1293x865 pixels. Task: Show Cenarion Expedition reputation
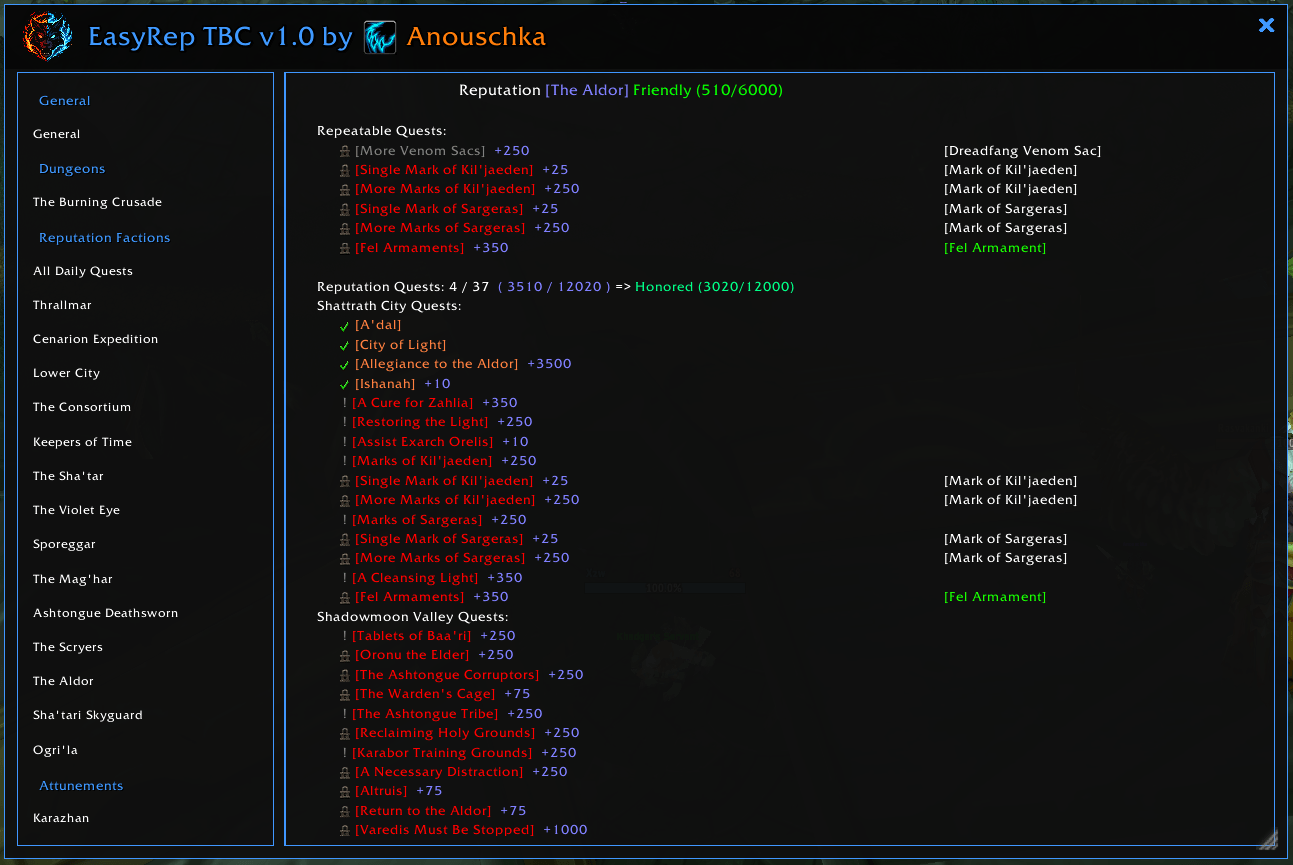tap(96, 339)
